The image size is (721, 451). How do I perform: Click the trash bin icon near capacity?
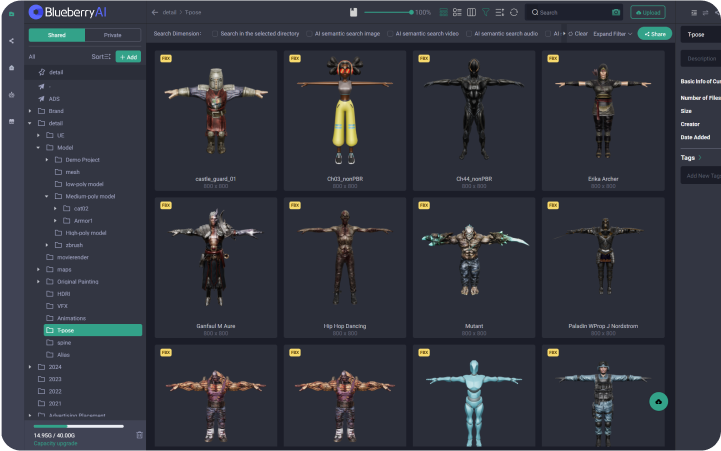click(x=139, y=434)
